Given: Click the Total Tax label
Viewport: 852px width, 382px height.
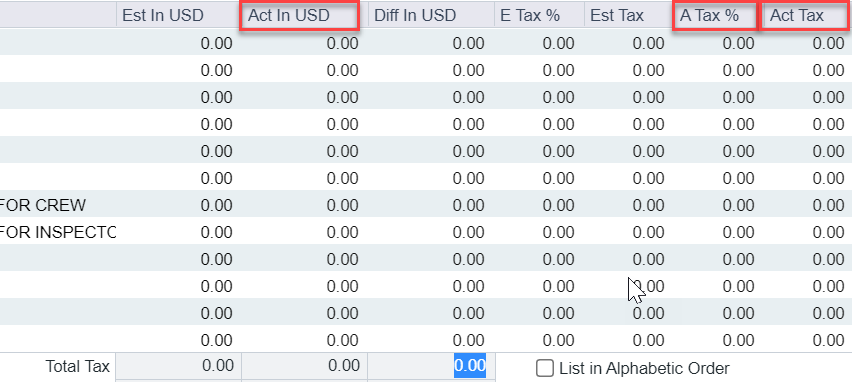Looking at the screenshot, I should (x=78, y=366).
